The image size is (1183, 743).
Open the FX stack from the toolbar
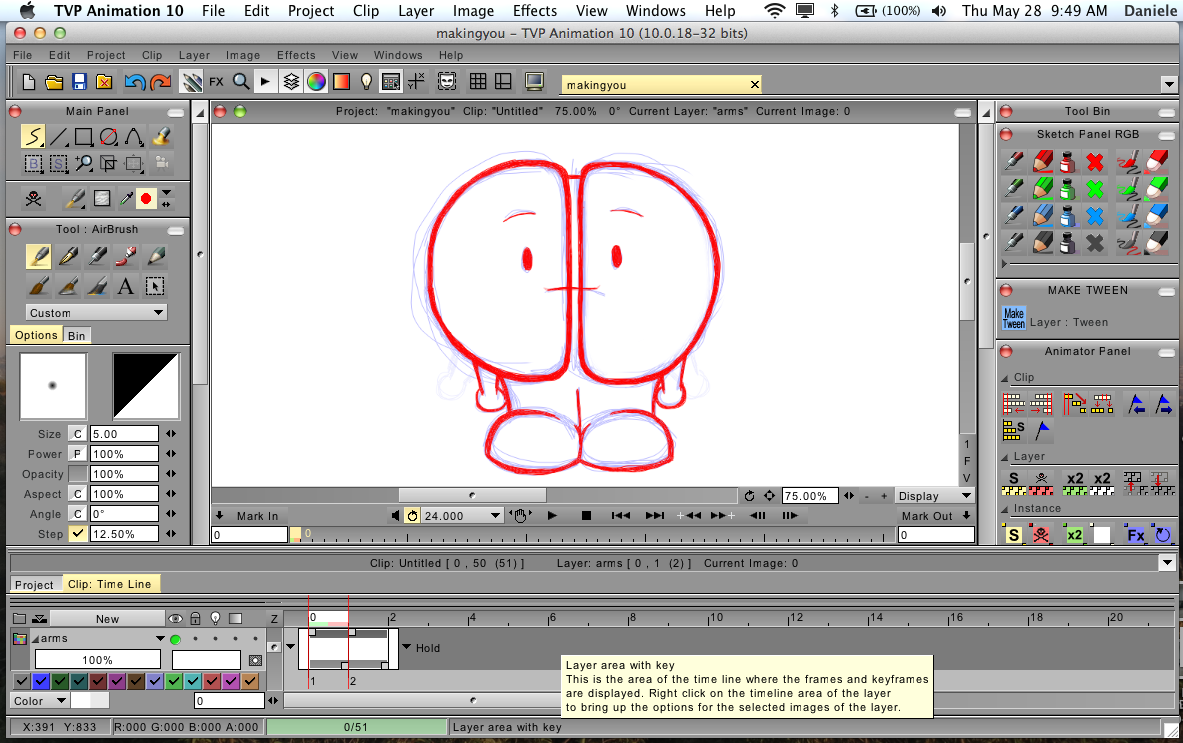coord(217,81)
